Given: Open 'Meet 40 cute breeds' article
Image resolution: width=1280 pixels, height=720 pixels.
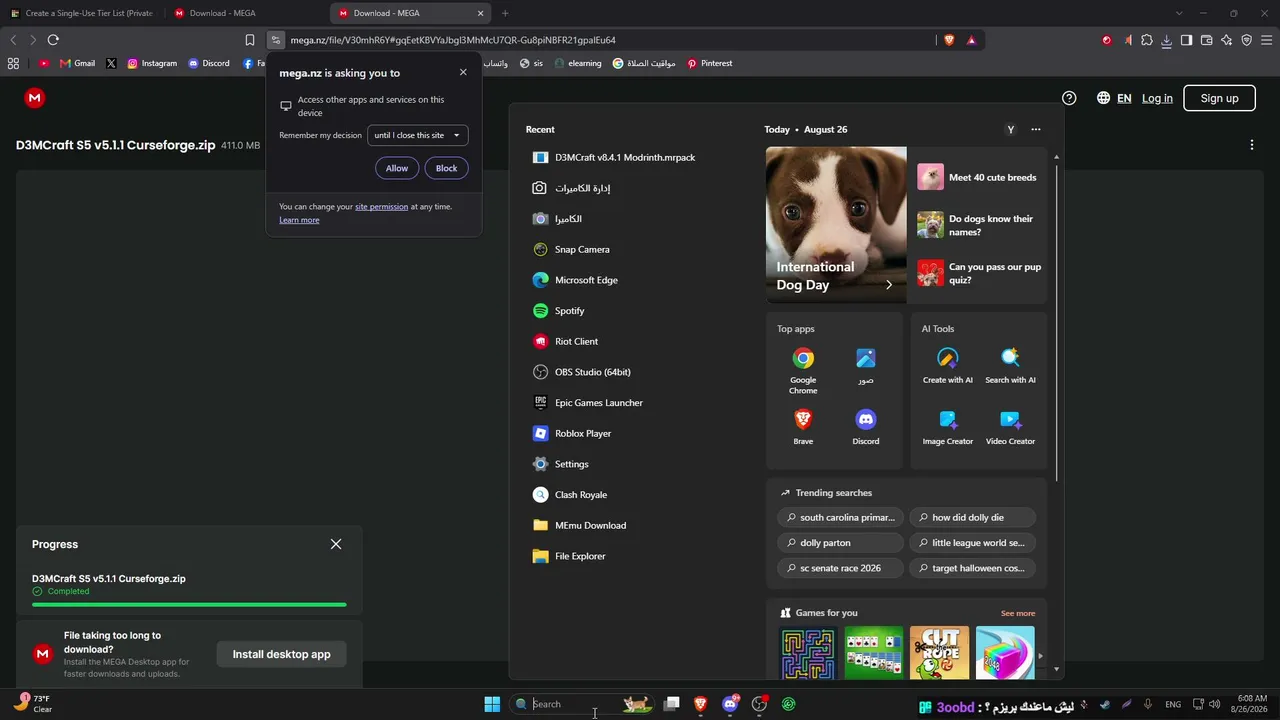Looking at the screenshot, I should [x=978, y=177].
